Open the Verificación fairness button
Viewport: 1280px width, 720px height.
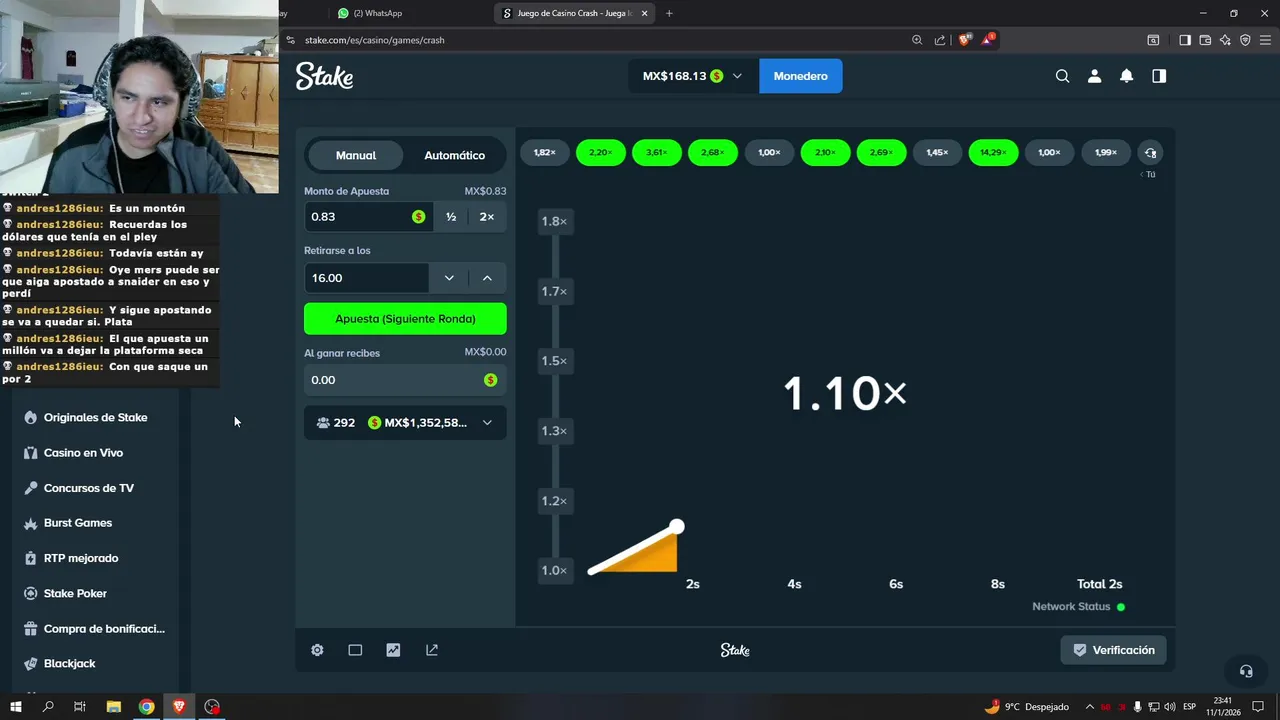click(x=1113, y=650)
